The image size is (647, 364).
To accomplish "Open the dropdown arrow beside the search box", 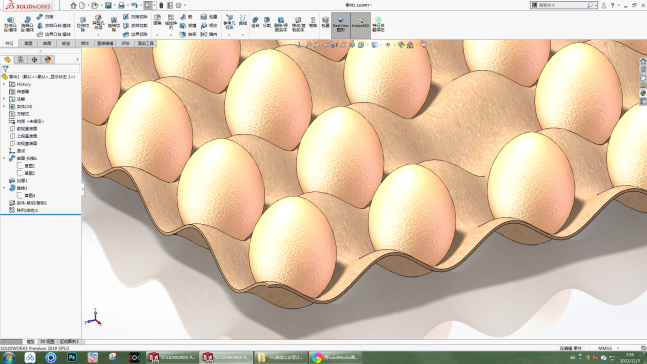I will [596, 5].
